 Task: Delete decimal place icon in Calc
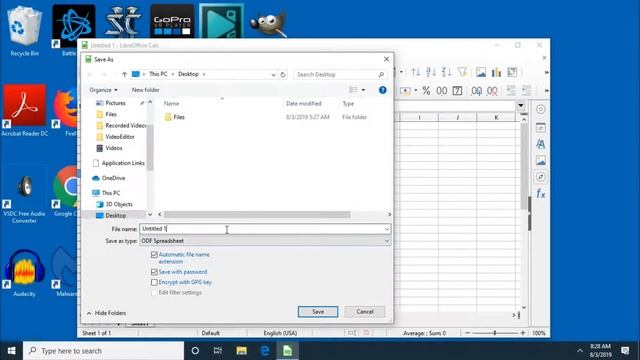492,91
